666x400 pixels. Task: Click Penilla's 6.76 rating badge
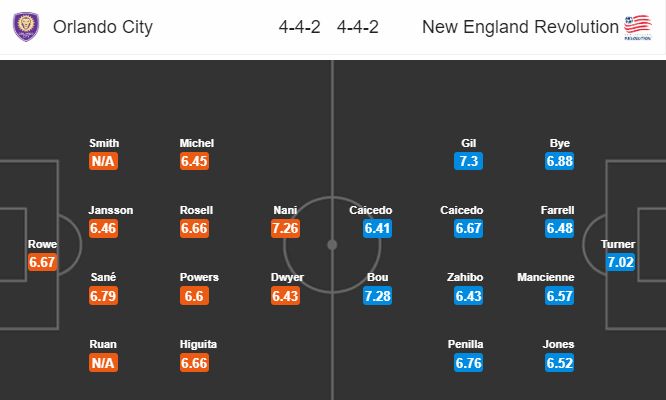tap(468, 363)
